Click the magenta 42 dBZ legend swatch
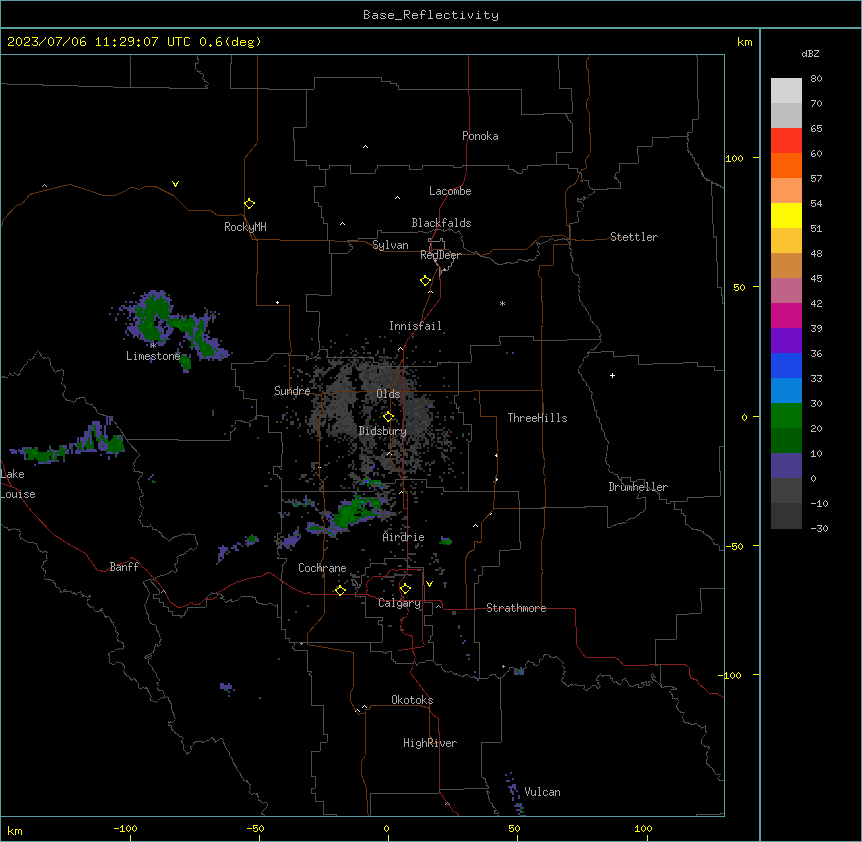 (x=786, y=315)
